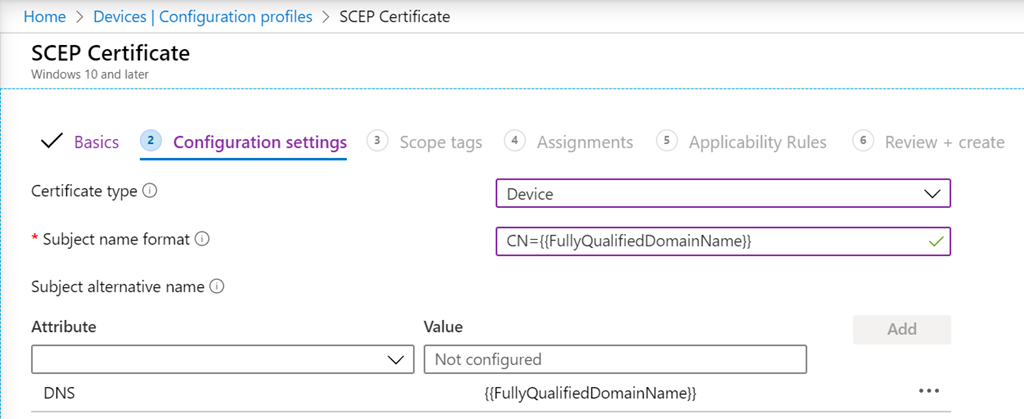Click the step 3 circle icon
Image resolution: width=1024 pixels, height=419 pixels.
click(377, 141)
